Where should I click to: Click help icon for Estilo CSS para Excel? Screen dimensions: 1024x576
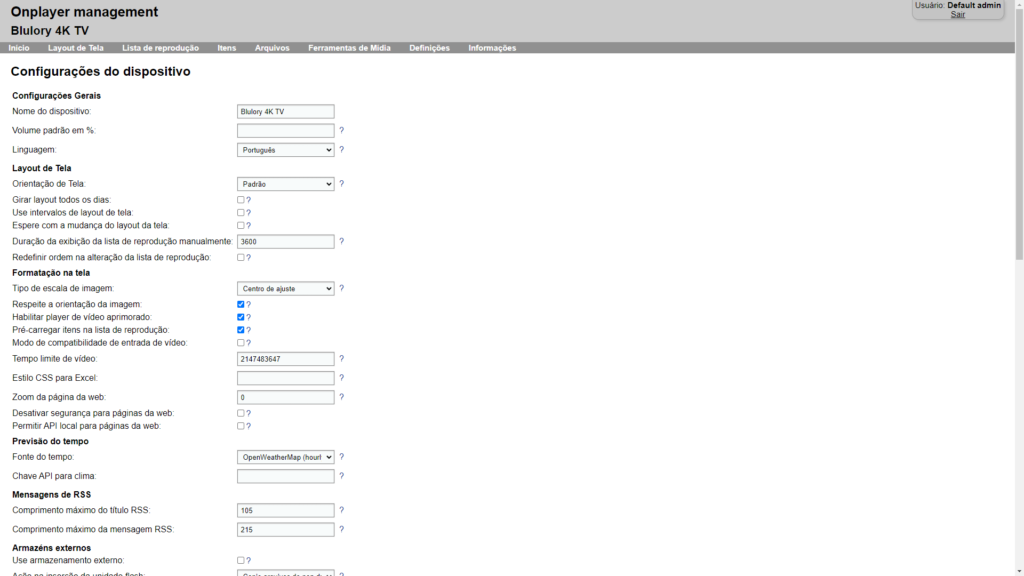pyautogui.click(x=342, y=377)
